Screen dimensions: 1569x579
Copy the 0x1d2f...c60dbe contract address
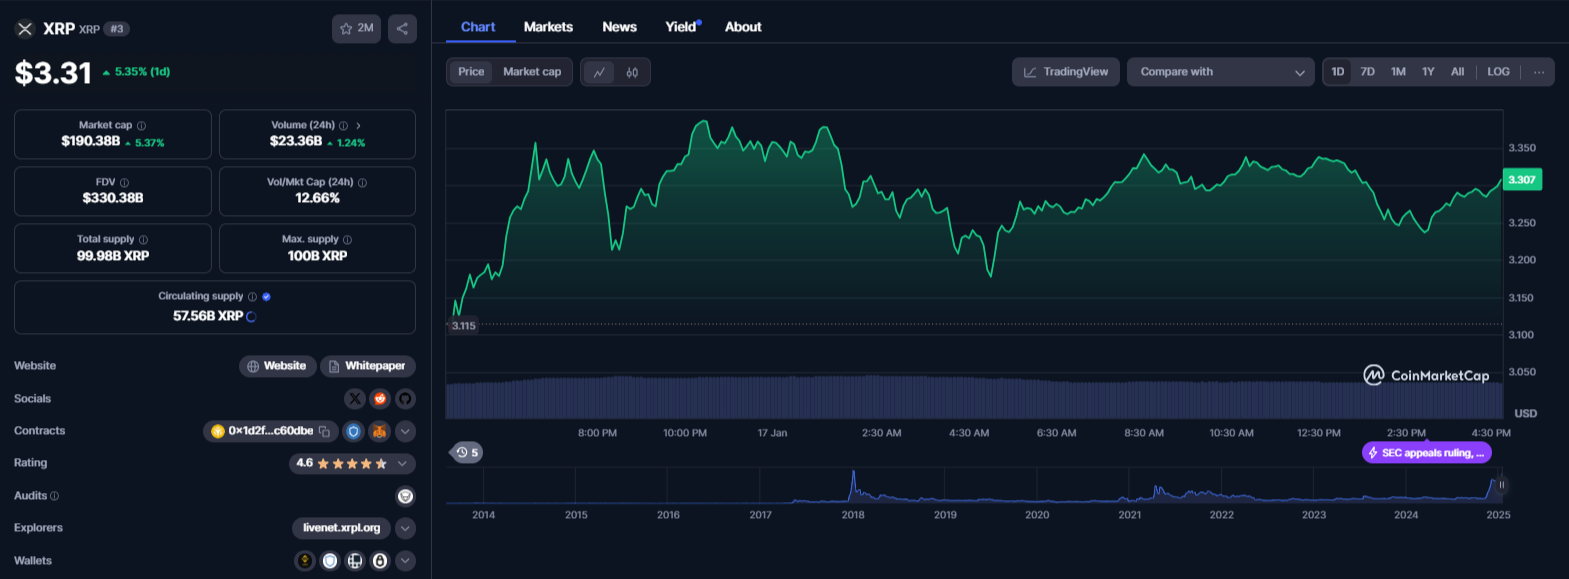pyautogui.click(x=324, y=432)
